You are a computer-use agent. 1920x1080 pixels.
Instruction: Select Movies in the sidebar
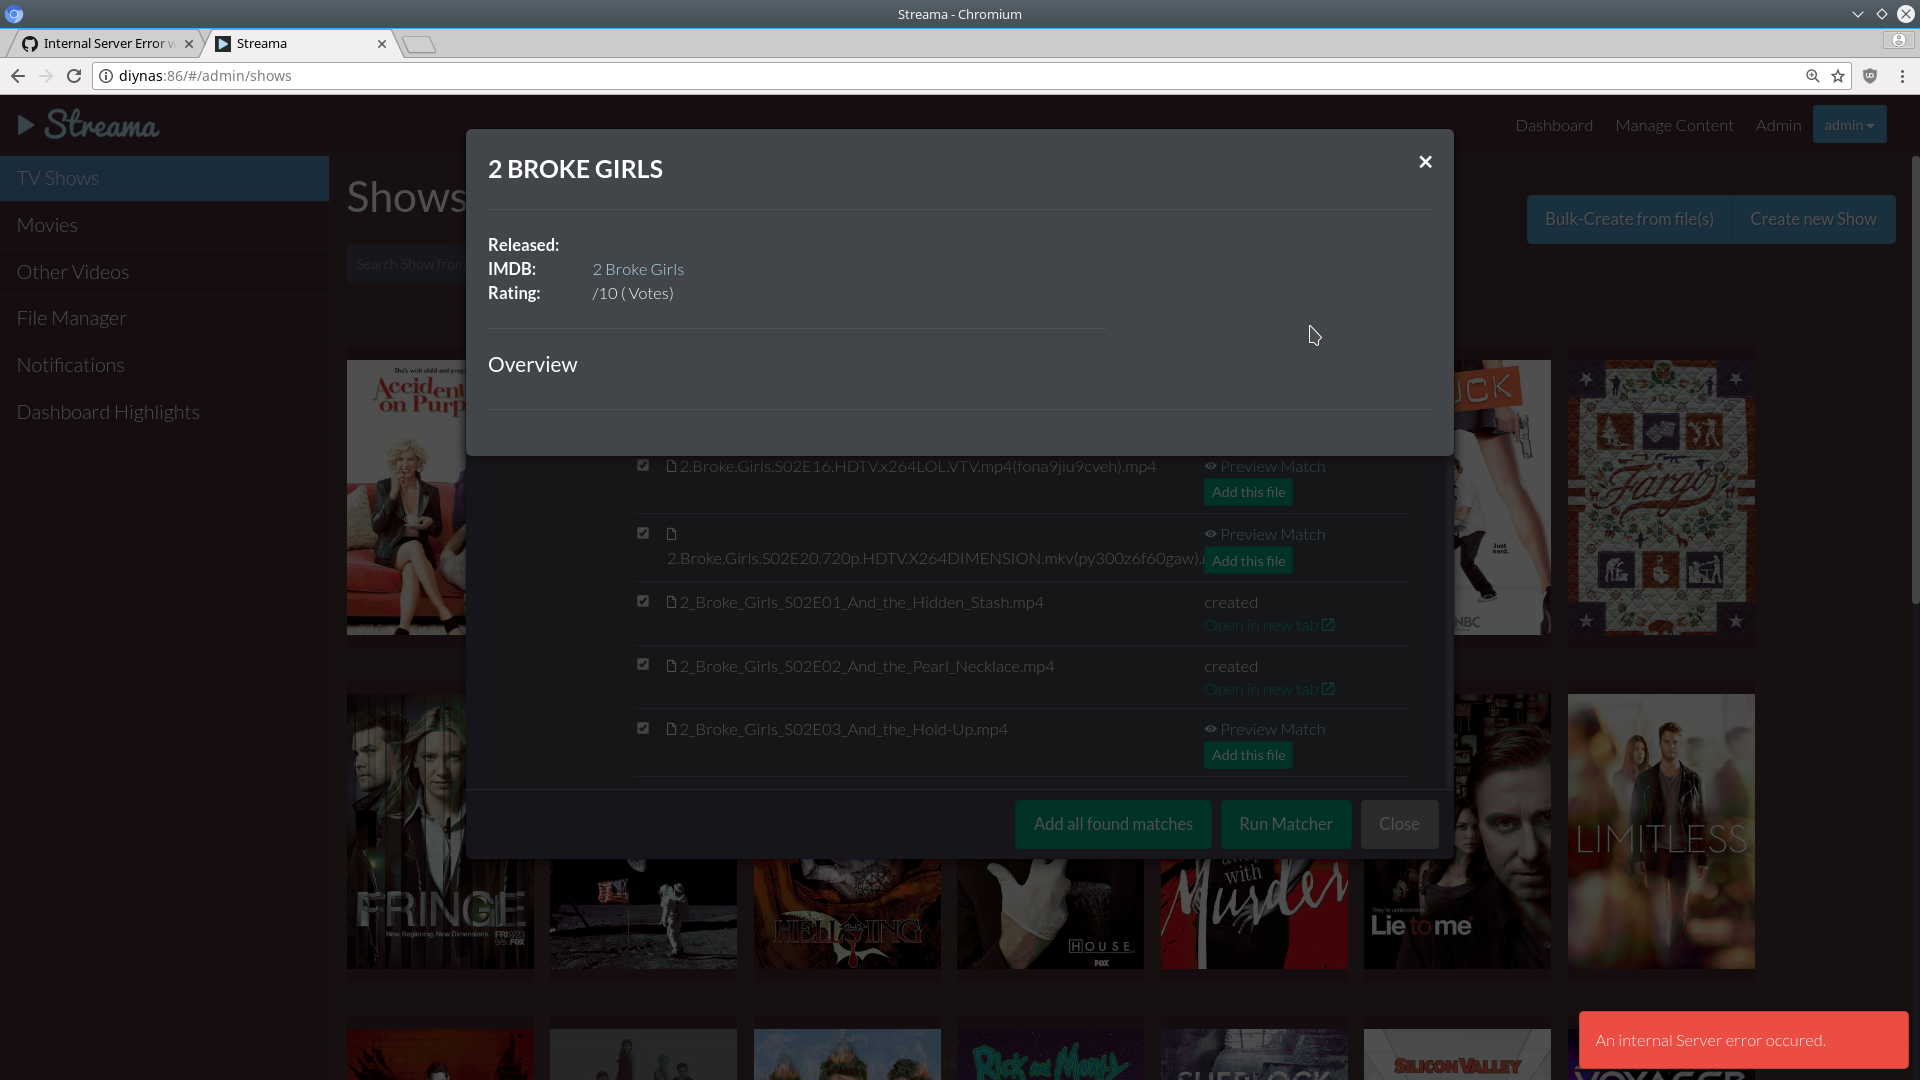47,225
